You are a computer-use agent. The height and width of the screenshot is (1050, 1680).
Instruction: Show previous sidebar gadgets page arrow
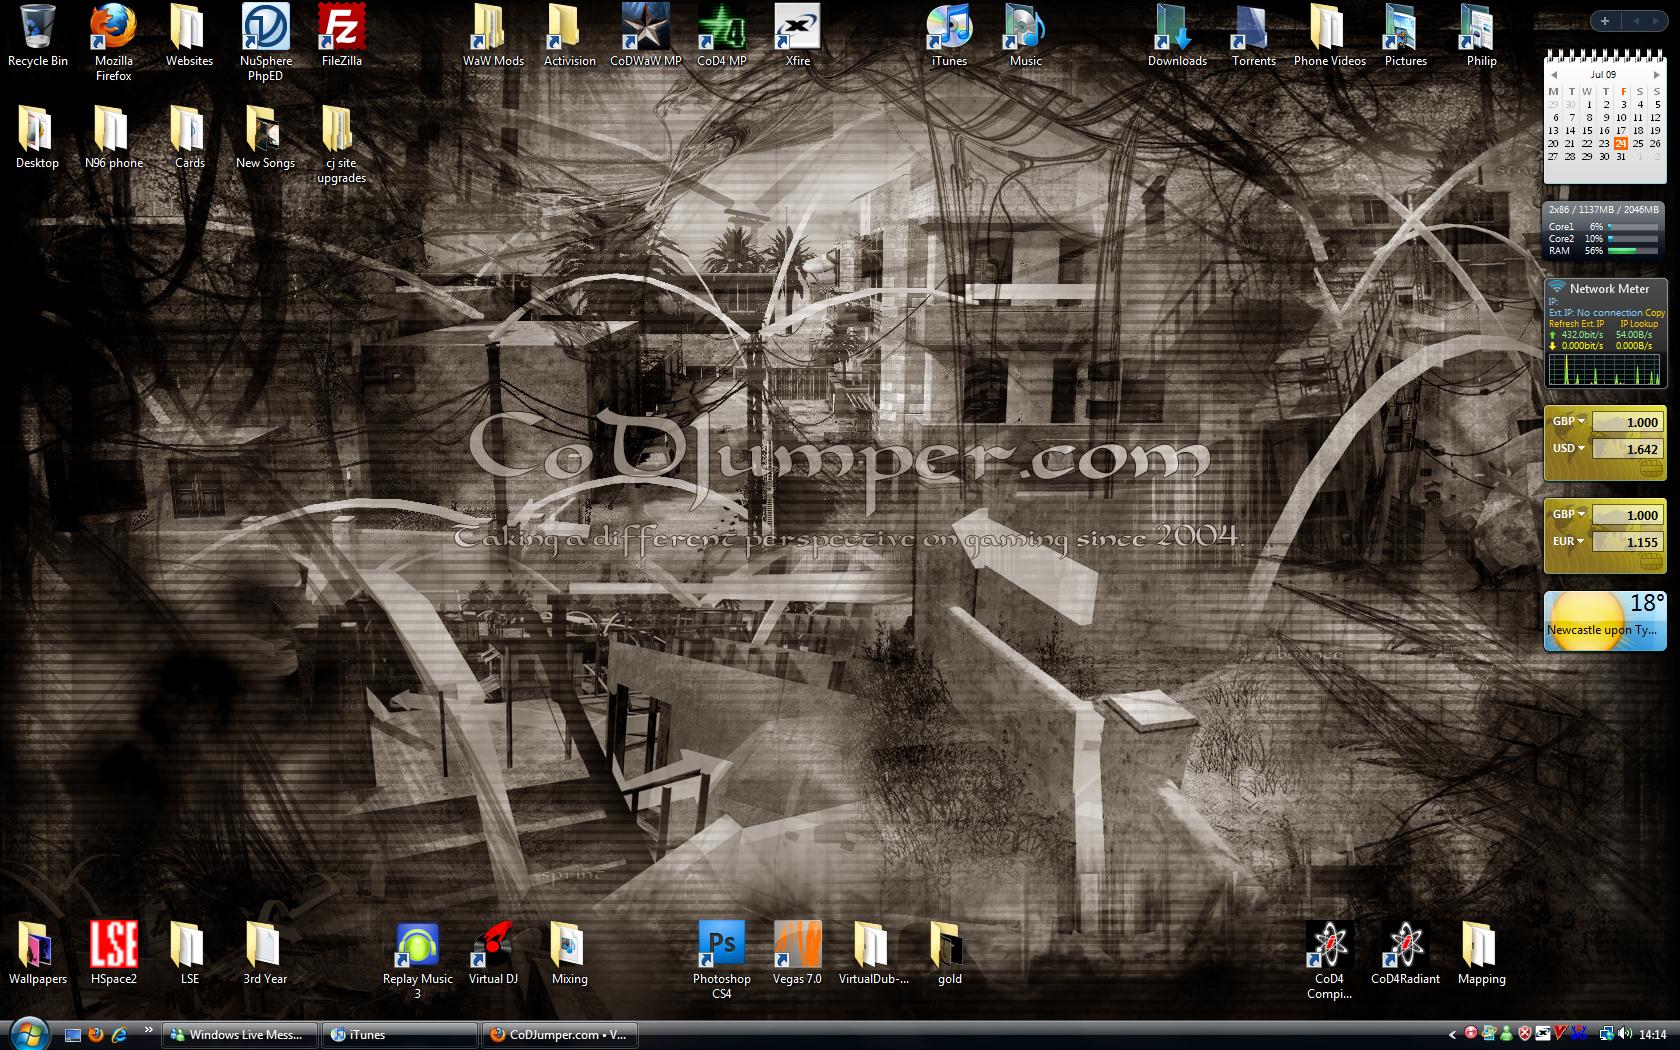[1636, 21]
